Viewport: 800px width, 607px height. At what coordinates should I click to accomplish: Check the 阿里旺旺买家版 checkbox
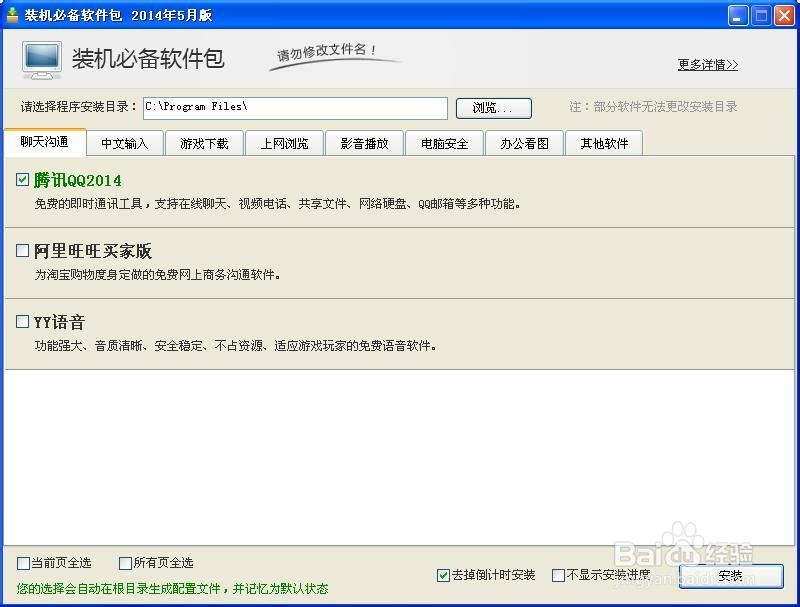coord(22,250)
